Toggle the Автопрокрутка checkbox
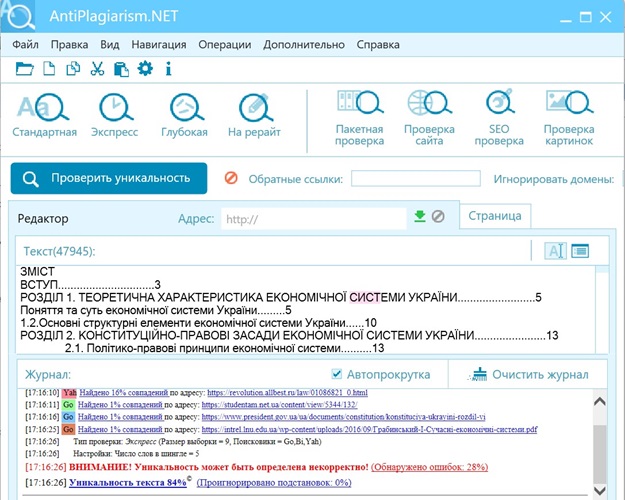The height and width of the screenshot is (500, 625). coord(336,374)
